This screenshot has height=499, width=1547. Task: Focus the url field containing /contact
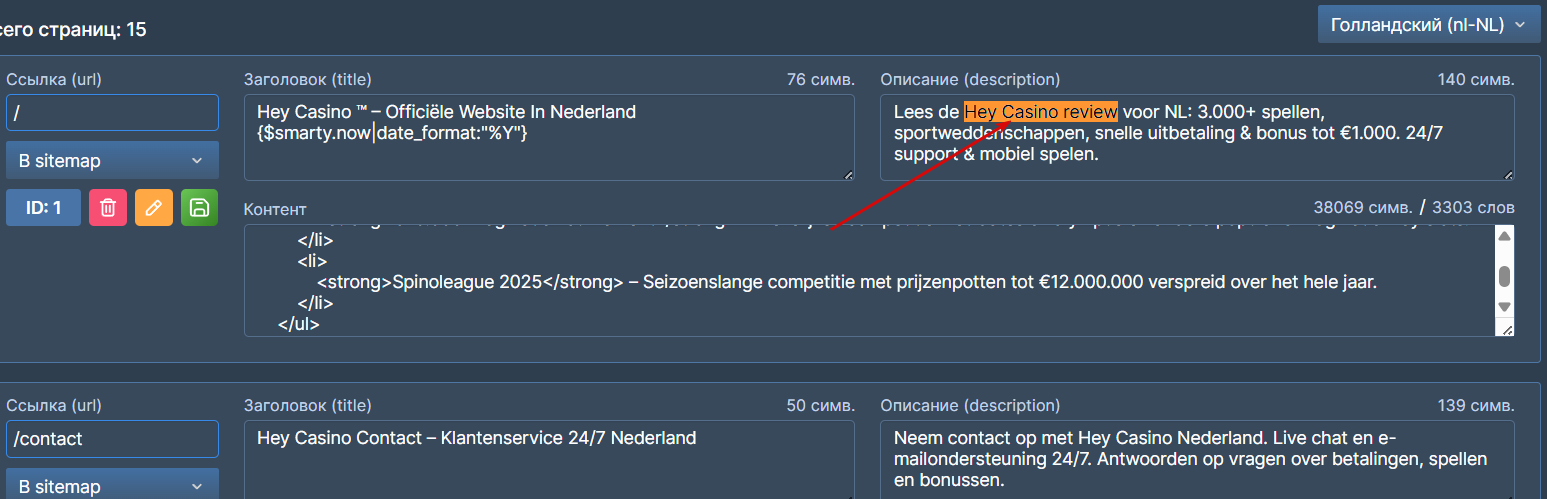tap(112, 438)
